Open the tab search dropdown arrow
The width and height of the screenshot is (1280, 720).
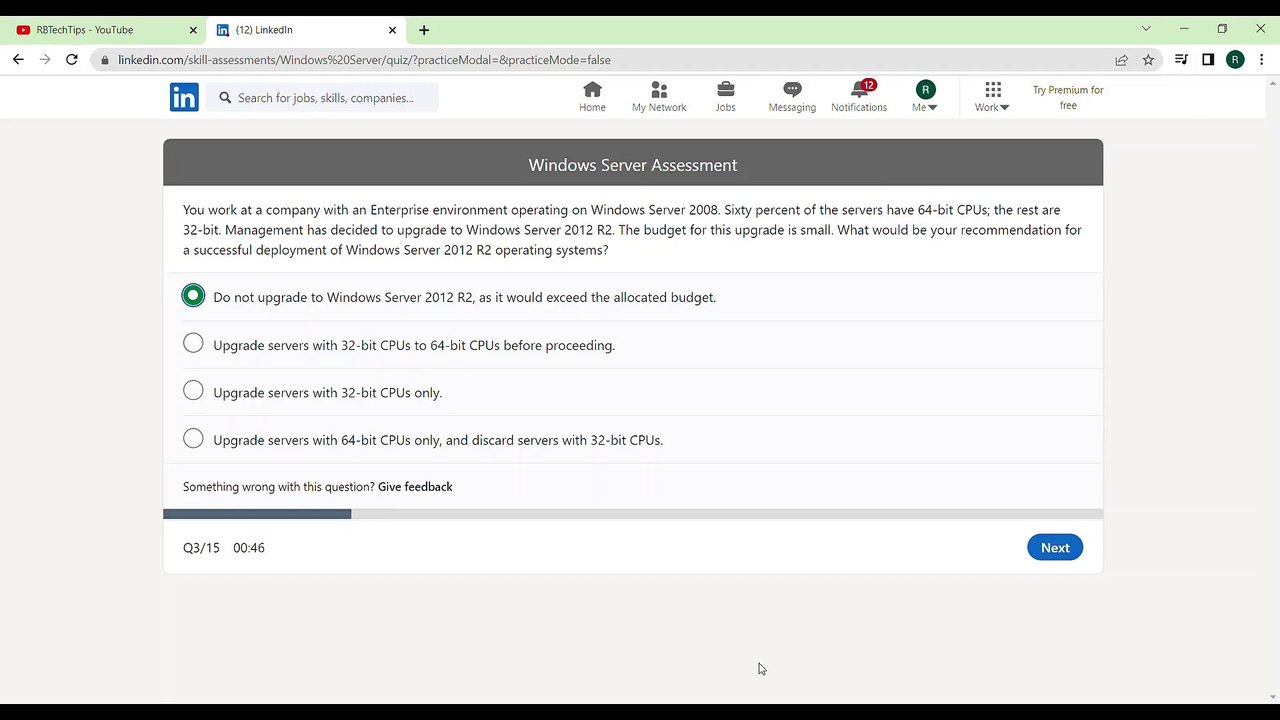click(x=1146, y=29)
